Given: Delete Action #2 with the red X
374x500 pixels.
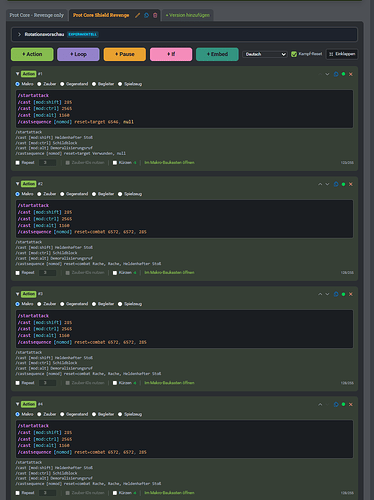Looking at the screenshot, I should (x=351, y=184).
